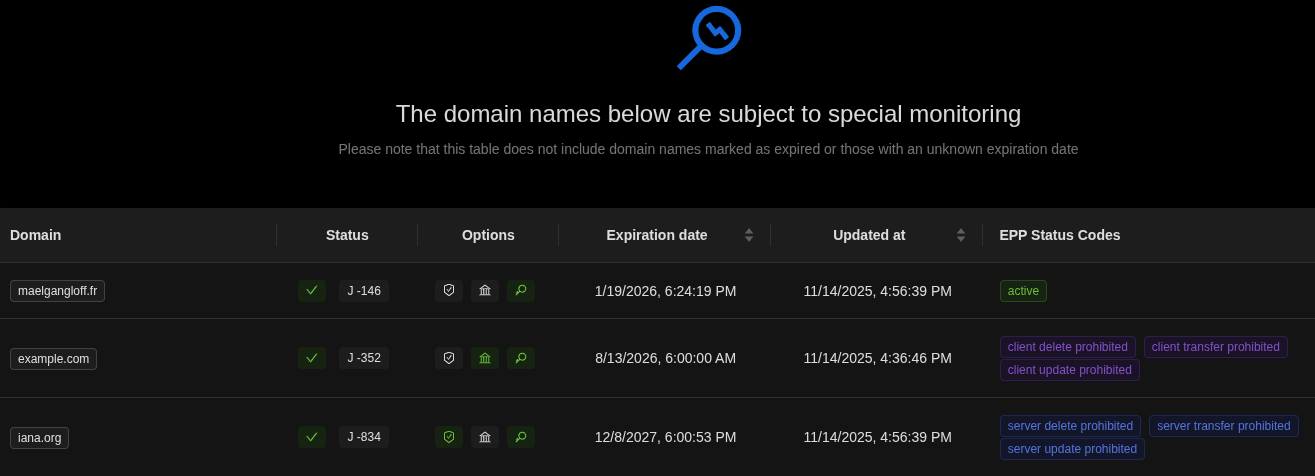Click the green checkmark status for example.com
1315x476 pixels.
pos(312,358)
